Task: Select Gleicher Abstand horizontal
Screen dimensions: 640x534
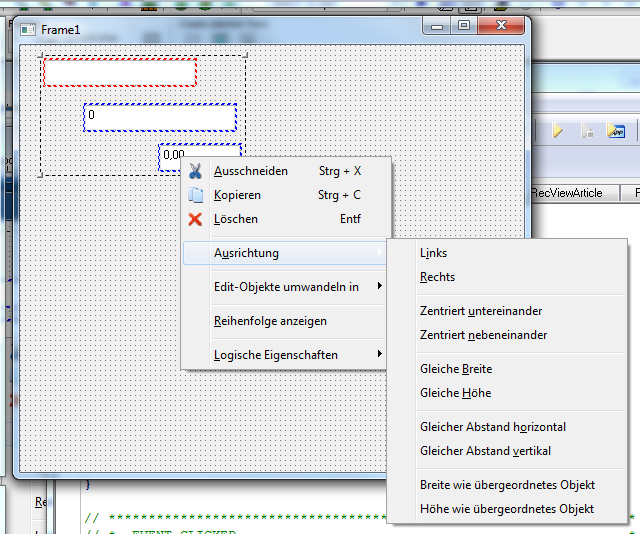Action: tap(493, 427)
